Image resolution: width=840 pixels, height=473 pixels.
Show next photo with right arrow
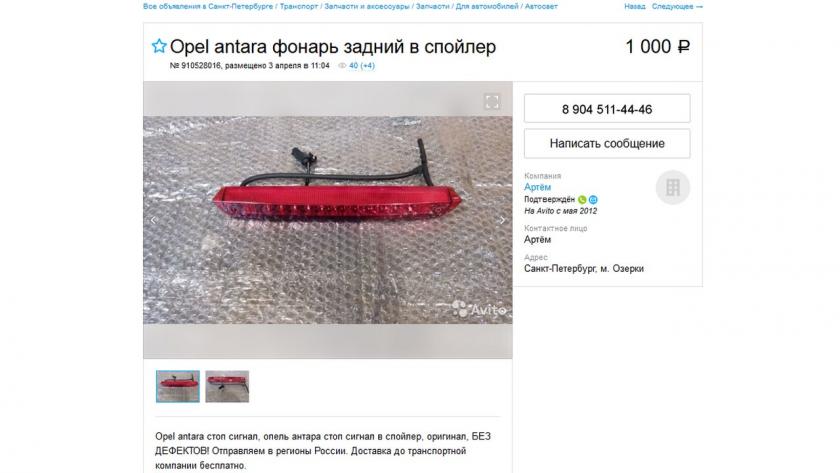pos(502,220)
